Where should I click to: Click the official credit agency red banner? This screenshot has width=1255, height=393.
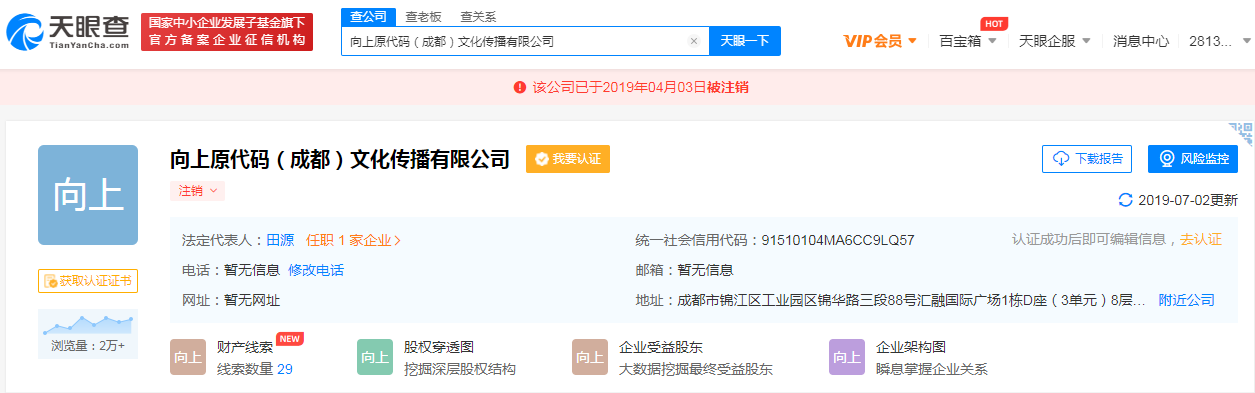pyautogui.click(x=227, y=32)
